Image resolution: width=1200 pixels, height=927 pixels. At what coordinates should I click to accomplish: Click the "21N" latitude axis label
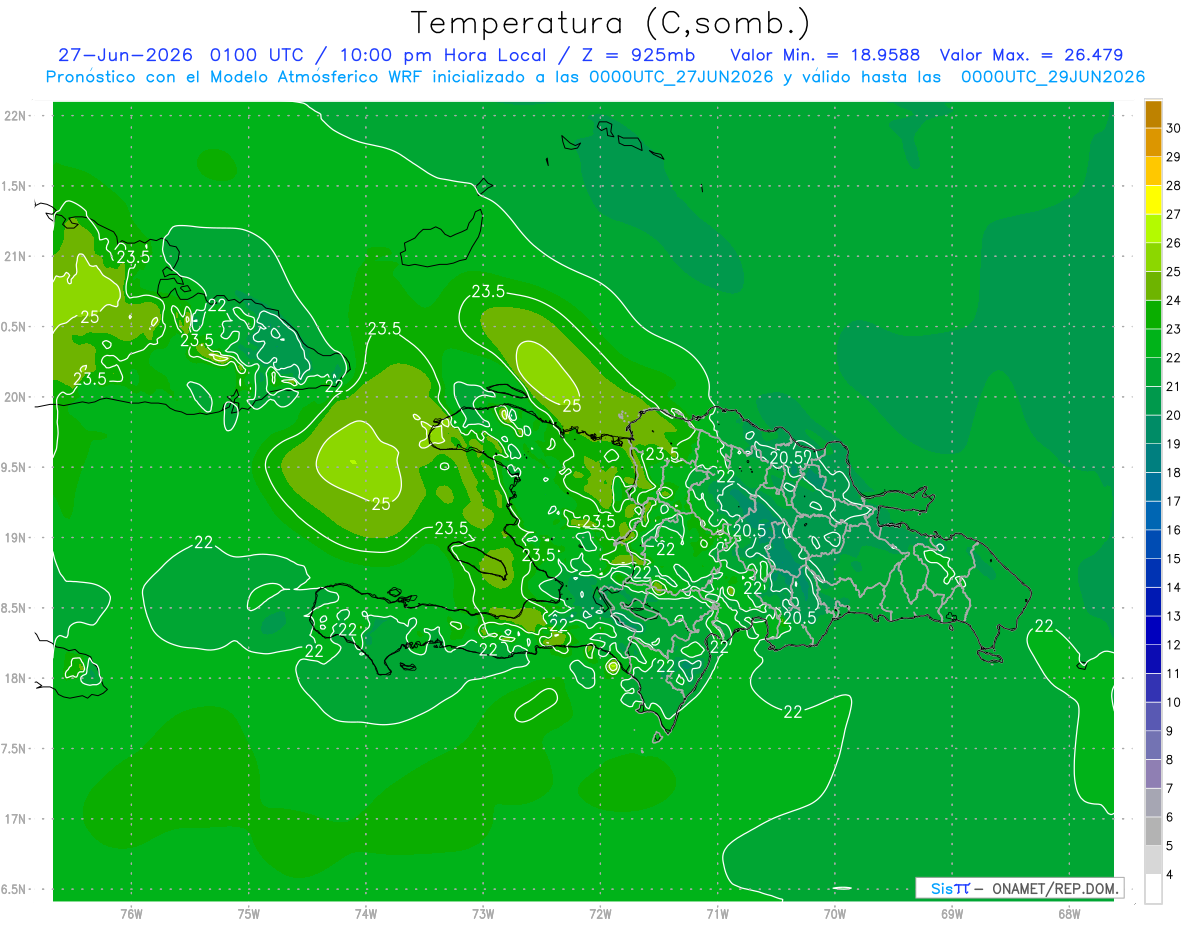point(17,256)
